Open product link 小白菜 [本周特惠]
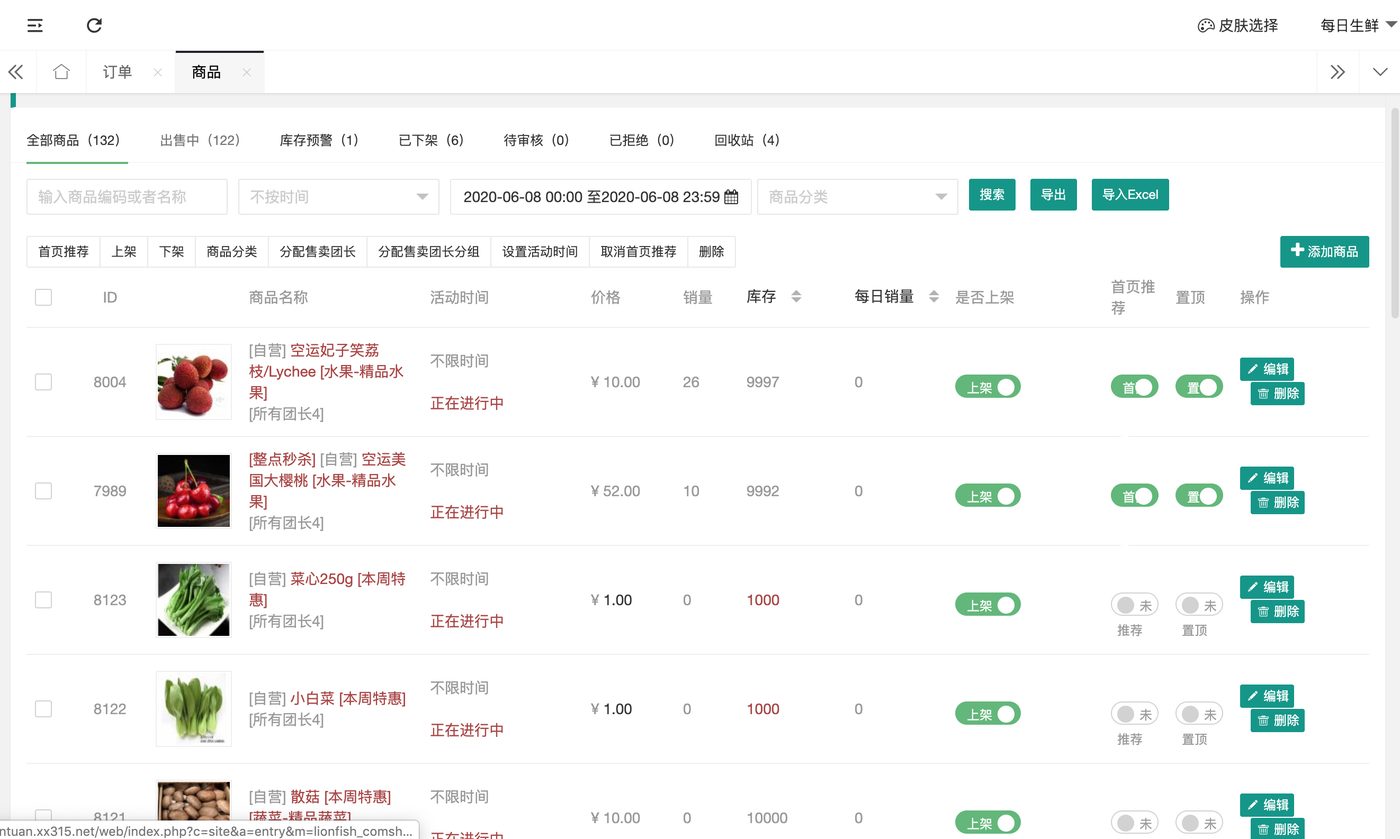 click(348, 699)
